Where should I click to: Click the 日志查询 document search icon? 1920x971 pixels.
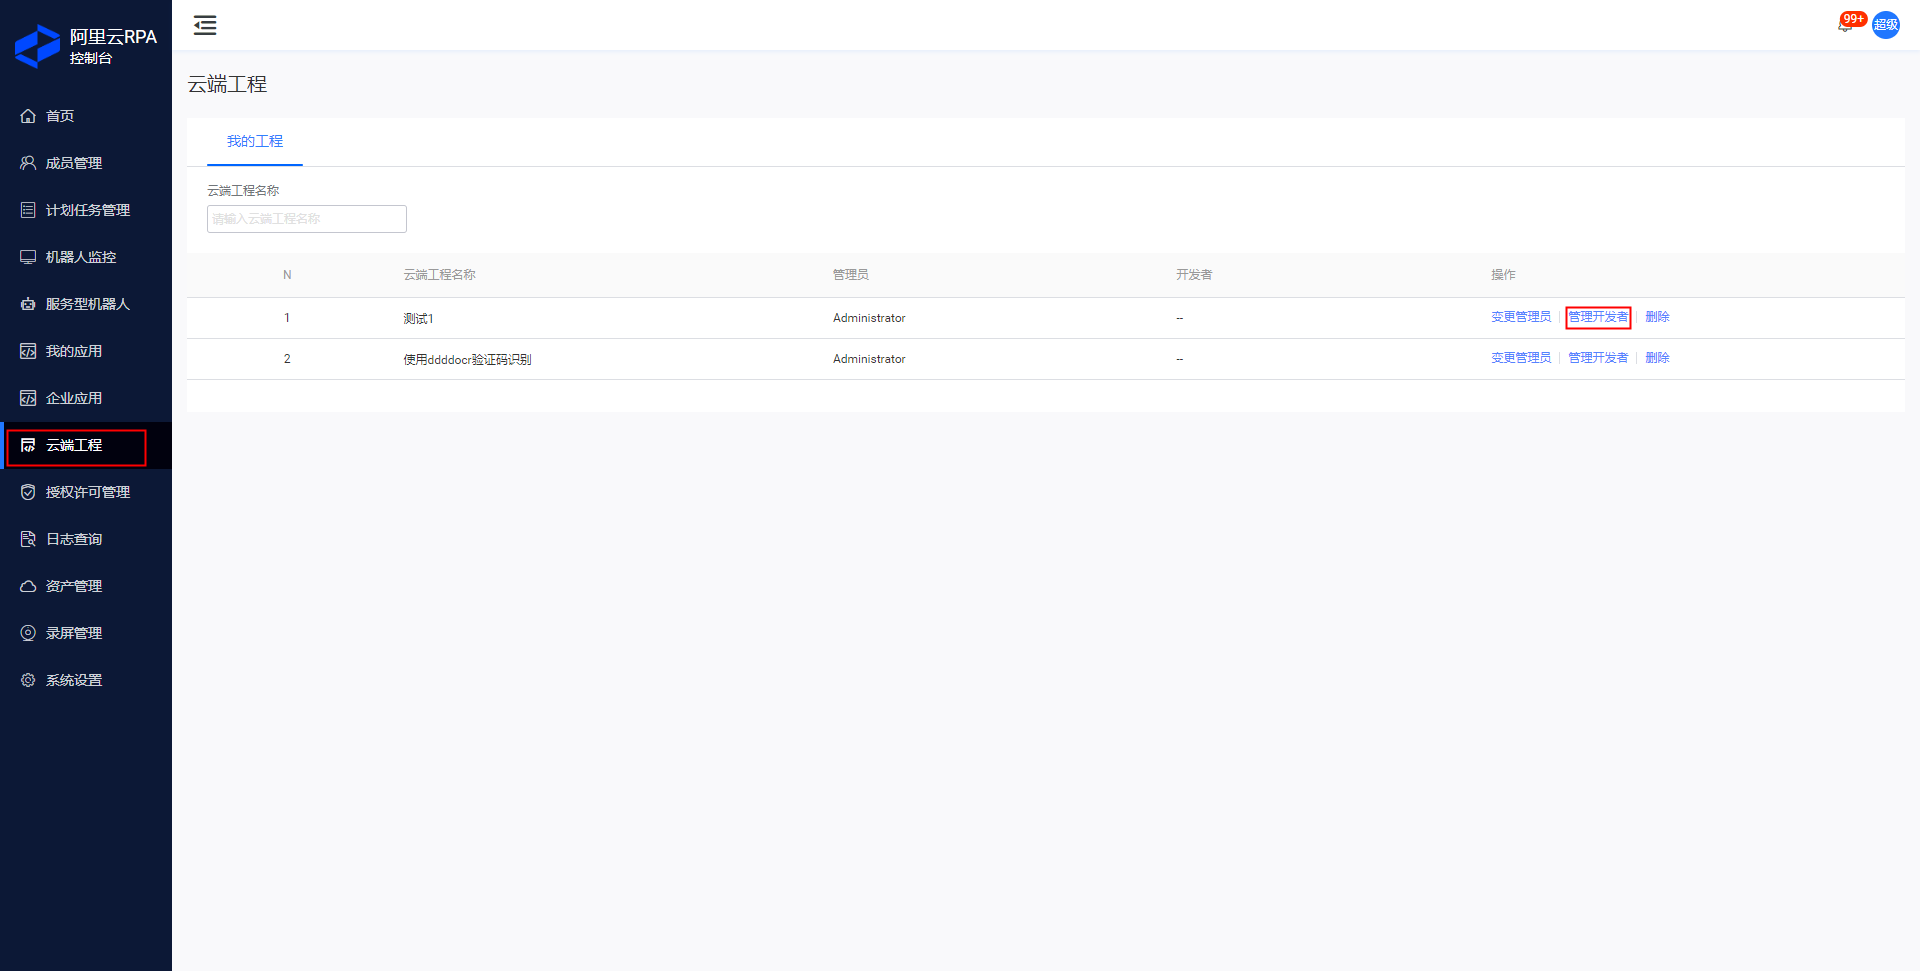point(28,539)
